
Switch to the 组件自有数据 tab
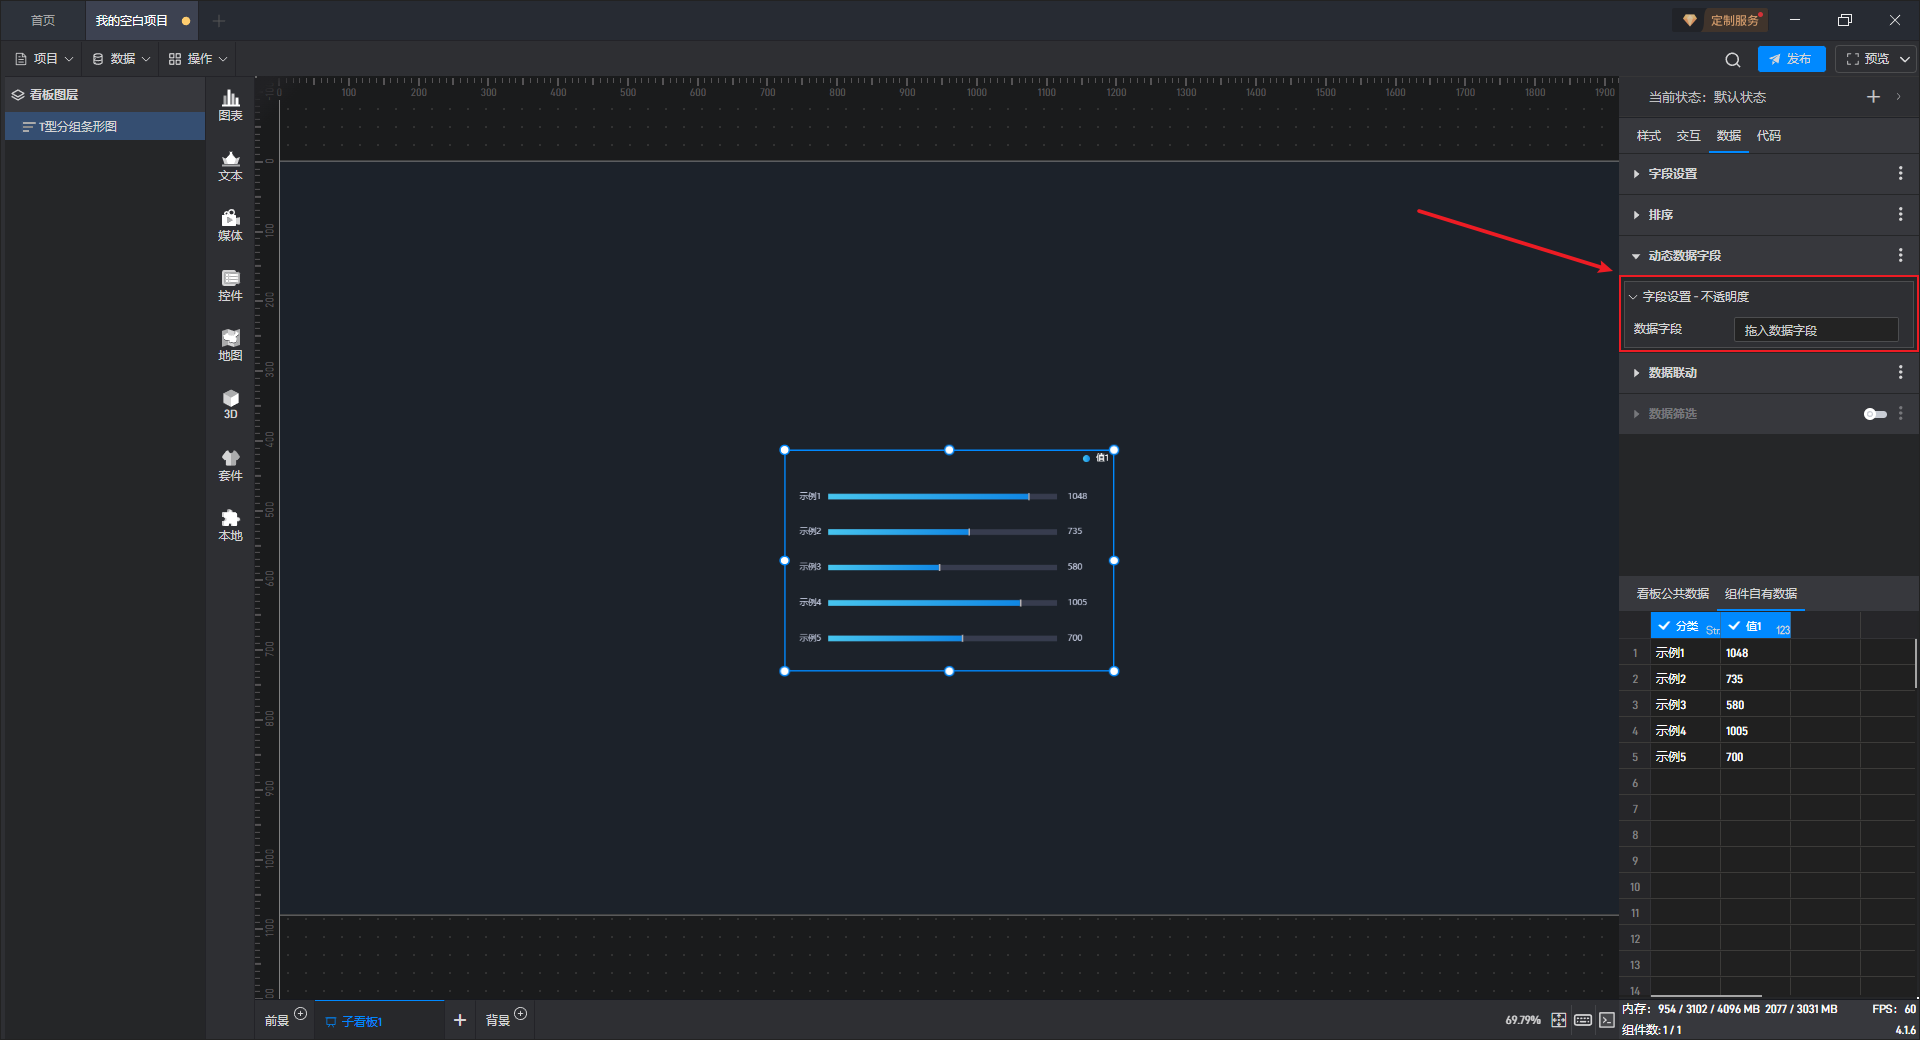pos(1761,594)
